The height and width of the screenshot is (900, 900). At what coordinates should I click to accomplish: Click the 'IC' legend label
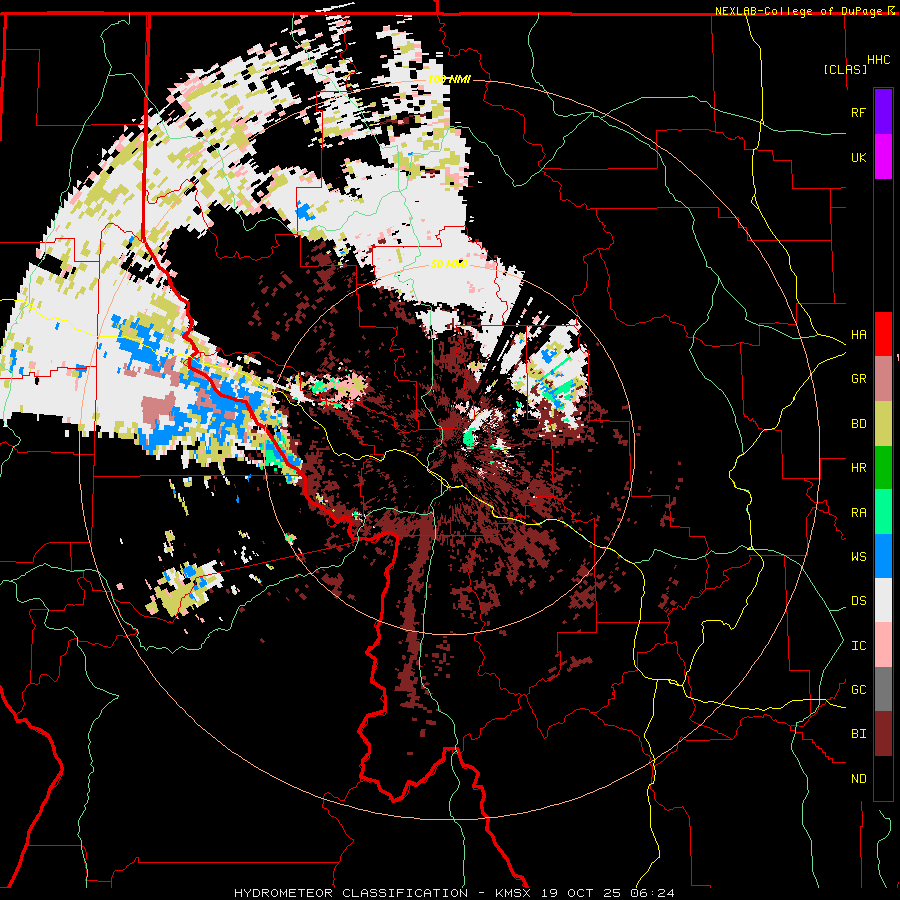click(858, 646)
